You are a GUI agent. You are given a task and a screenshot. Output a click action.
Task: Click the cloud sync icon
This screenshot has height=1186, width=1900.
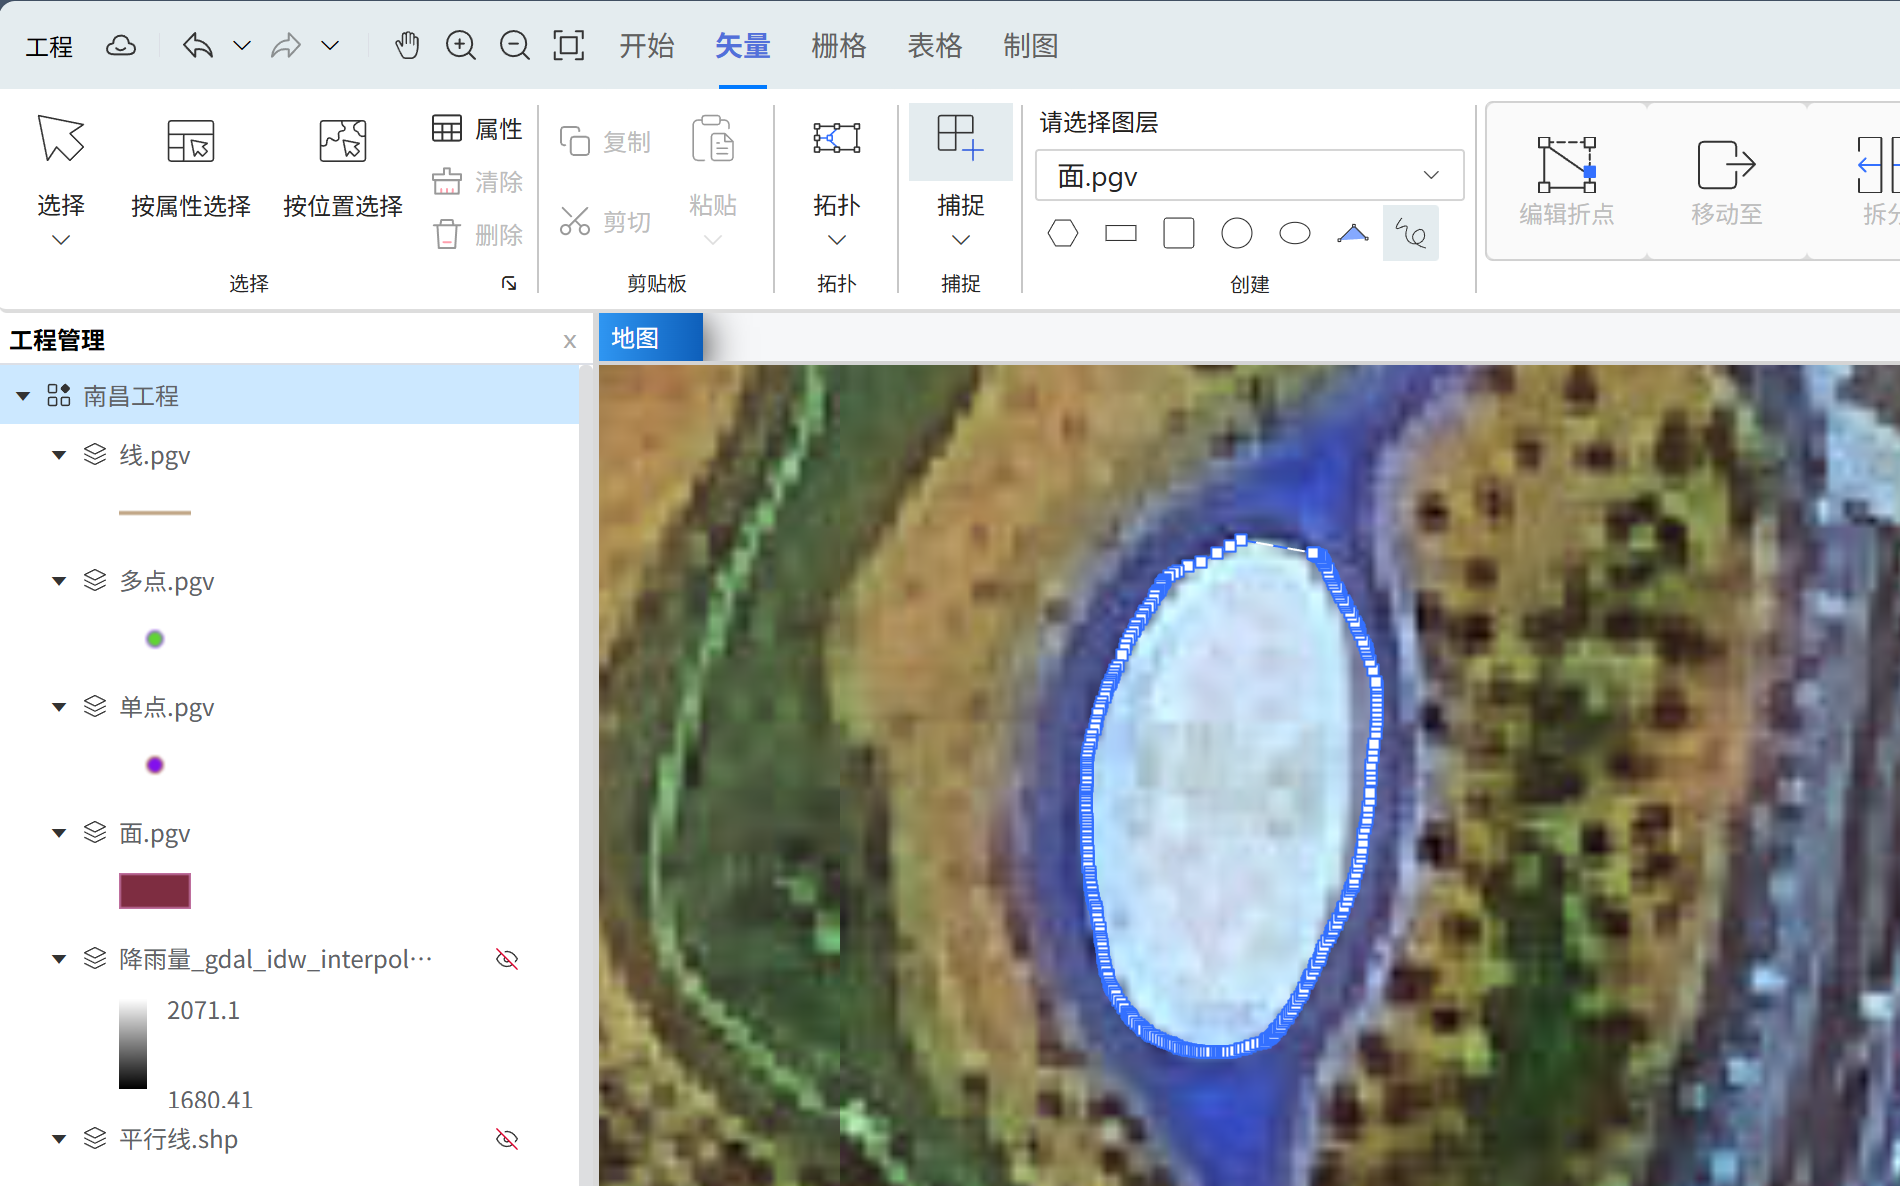[x=121, y=46]
